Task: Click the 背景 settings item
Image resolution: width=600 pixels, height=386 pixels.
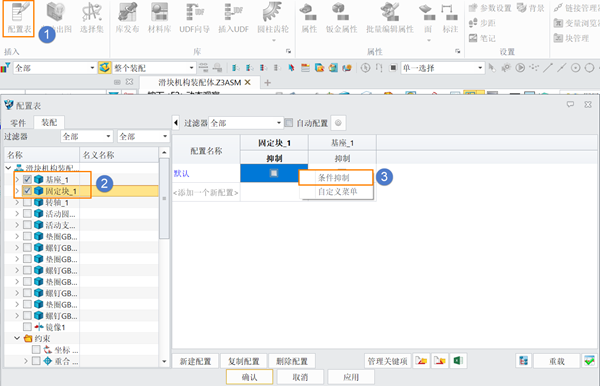Action: pyautogui.click(x=531, y=8)
